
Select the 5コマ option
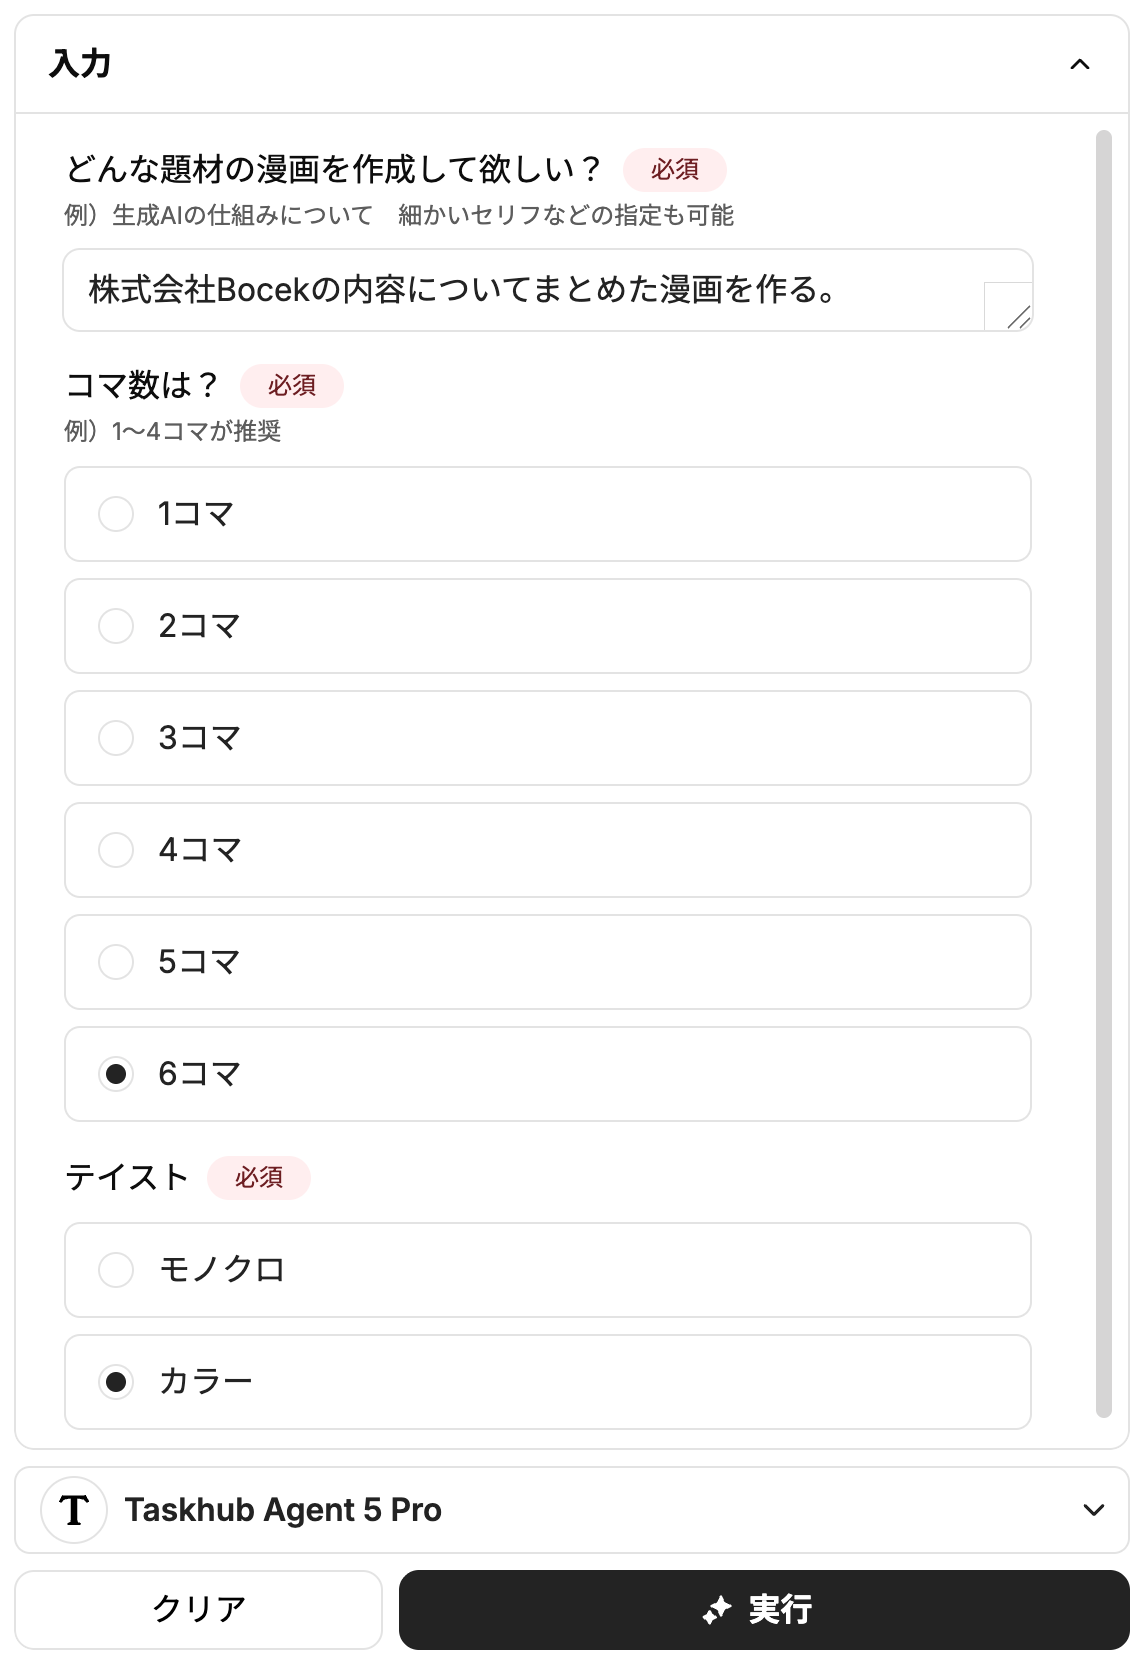click(116, 962)
